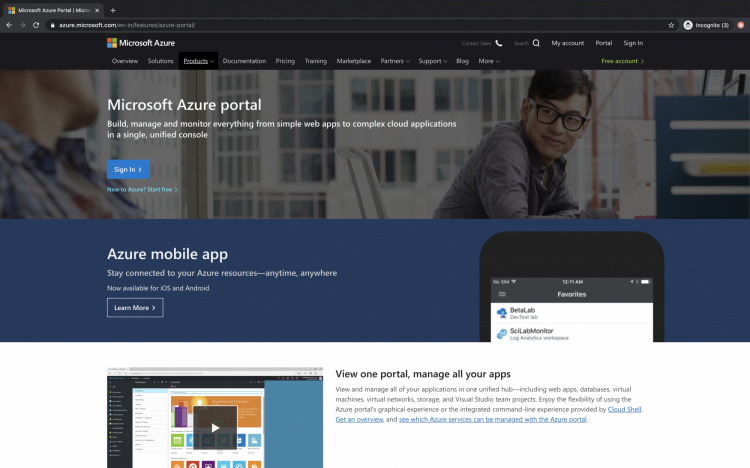Open a new browser tab
Screen dimensions: 750x468
(113, 9)
